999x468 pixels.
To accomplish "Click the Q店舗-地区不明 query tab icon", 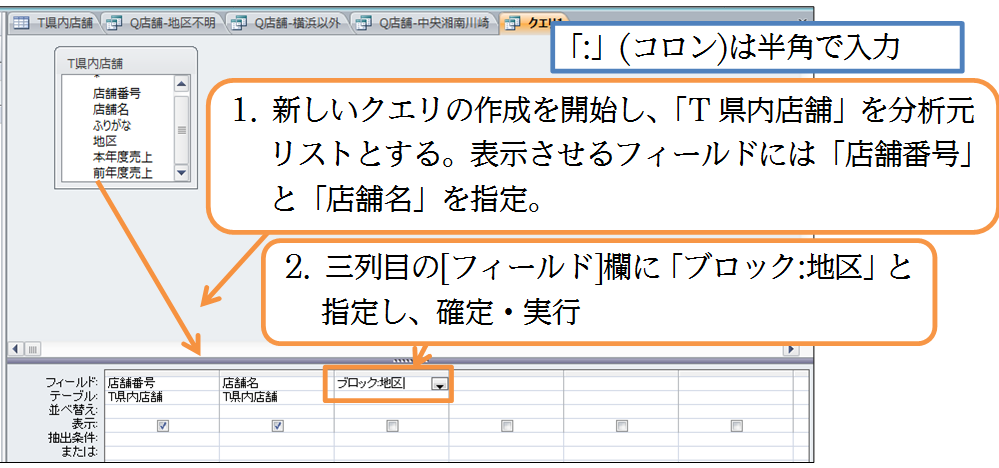I will click(x=115, y=20).
